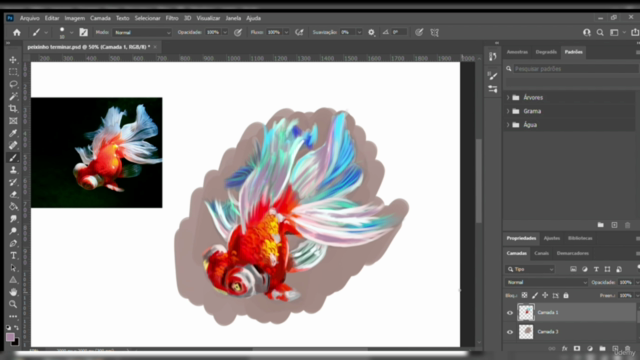Image resolution: width=640 pixels, height=360 pixels.
Task: Open the Fluxo dropdown arrow
Action: pyautogui.click(x=286, y=32)
